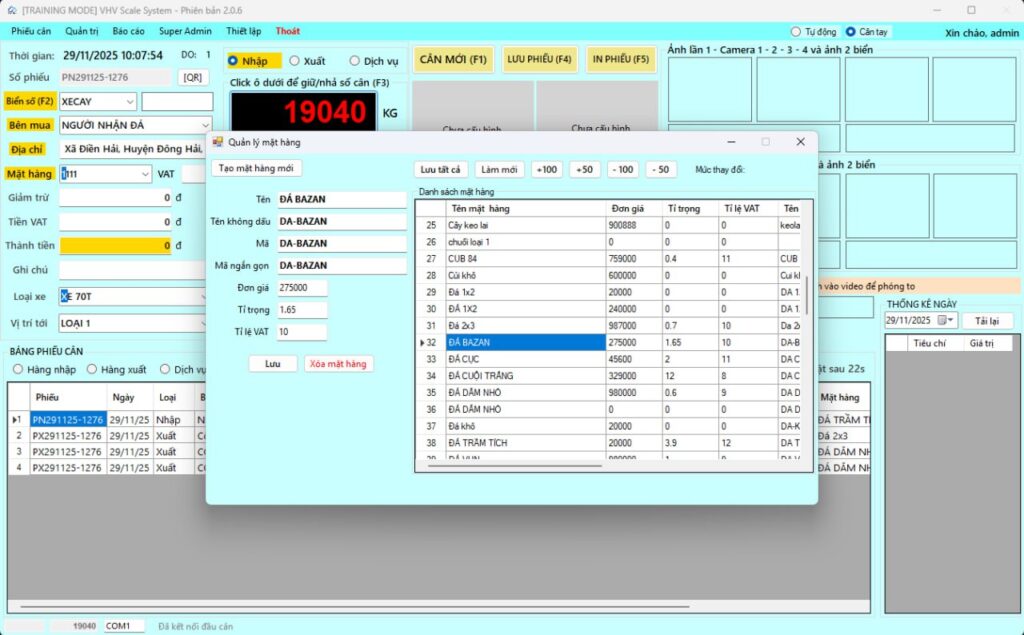Open the Thiết lập menu

(243, 31)
